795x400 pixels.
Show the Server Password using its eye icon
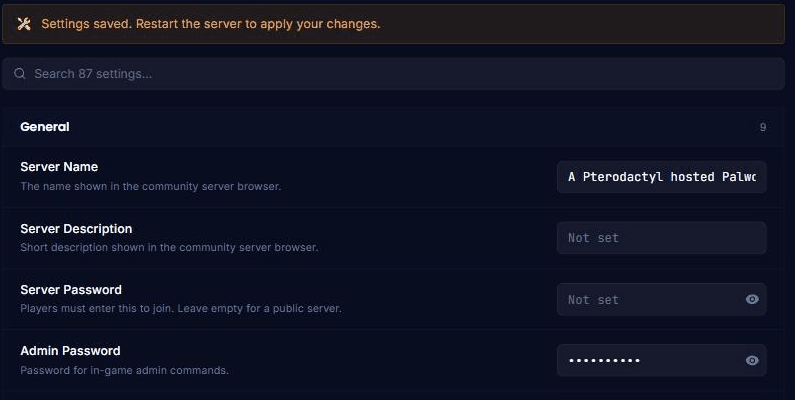coord(752,299)
